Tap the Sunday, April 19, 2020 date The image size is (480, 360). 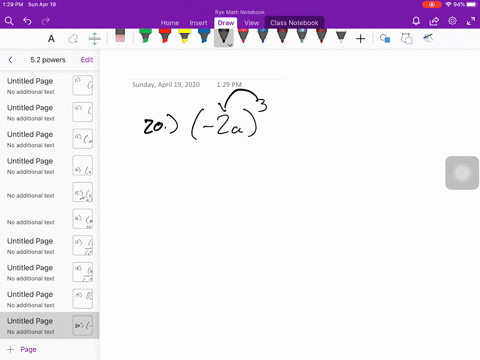(x=166, y=85)
